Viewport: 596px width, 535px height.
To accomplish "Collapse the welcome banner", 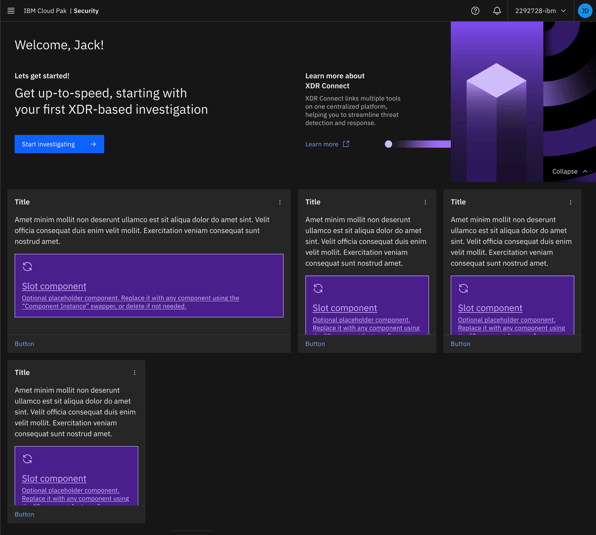I will (x=570, y=171).
